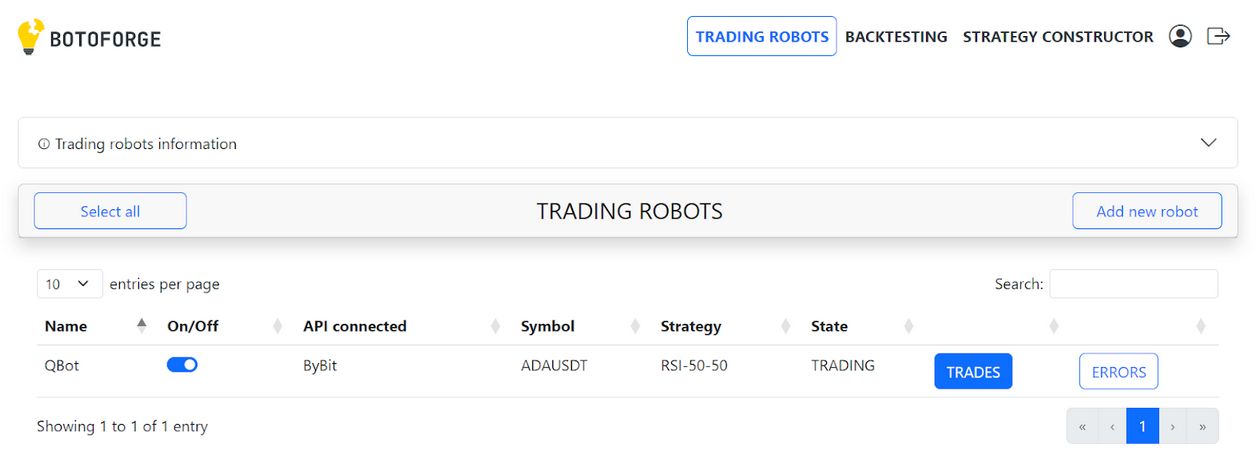Screen dimensions: 1256x462
Task: Open entries per page dropdown
Action: [69, 284]
